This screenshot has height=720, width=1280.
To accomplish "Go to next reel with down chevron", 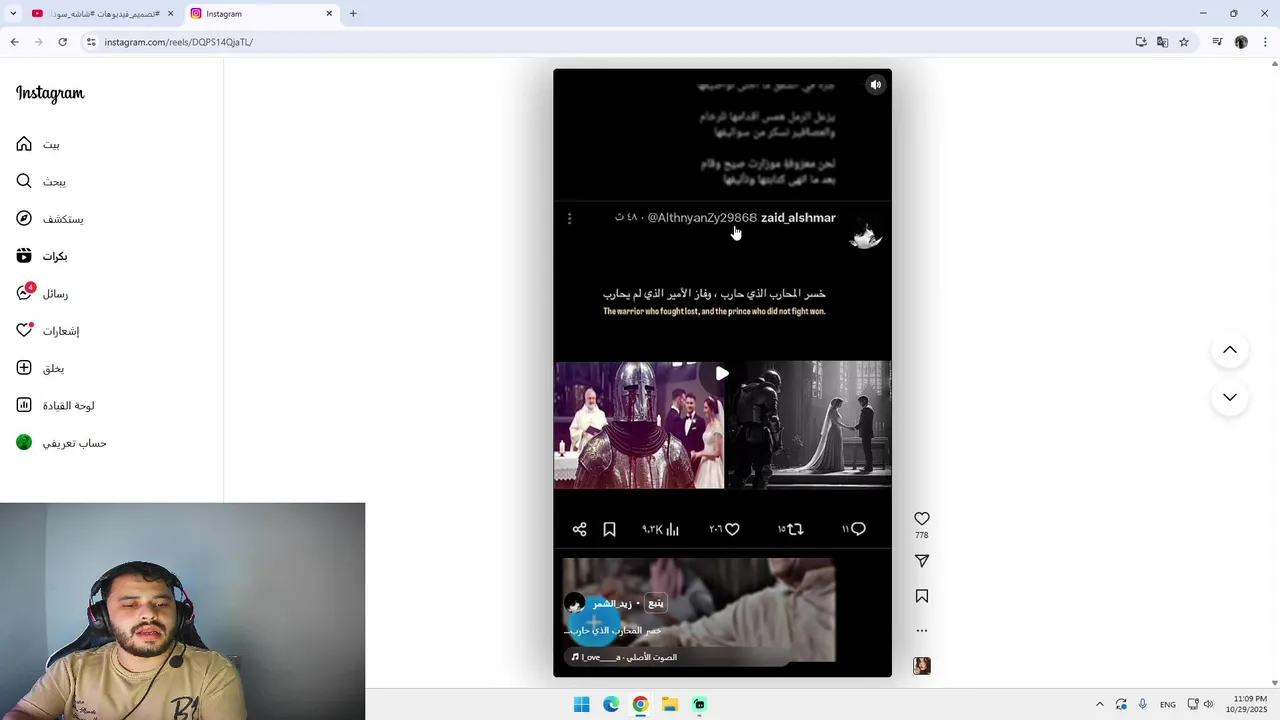I will [x=1230, y=397].
